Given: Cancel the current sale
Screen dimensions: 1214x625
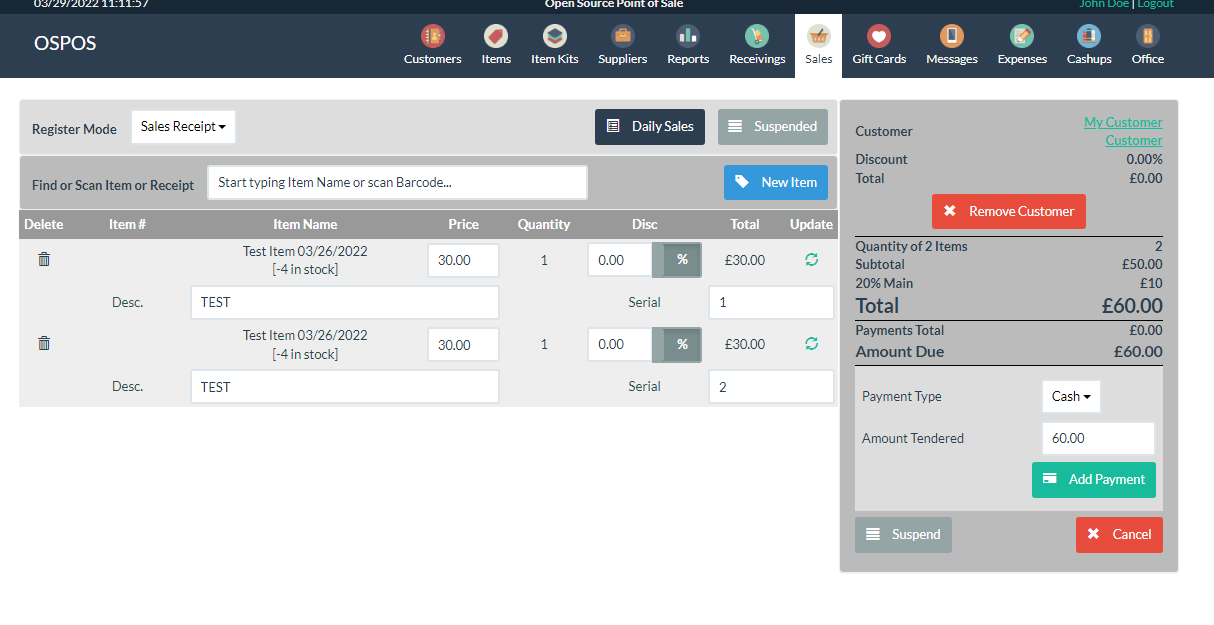Looking at the screenshot, I should click(x=1119, y=534).
